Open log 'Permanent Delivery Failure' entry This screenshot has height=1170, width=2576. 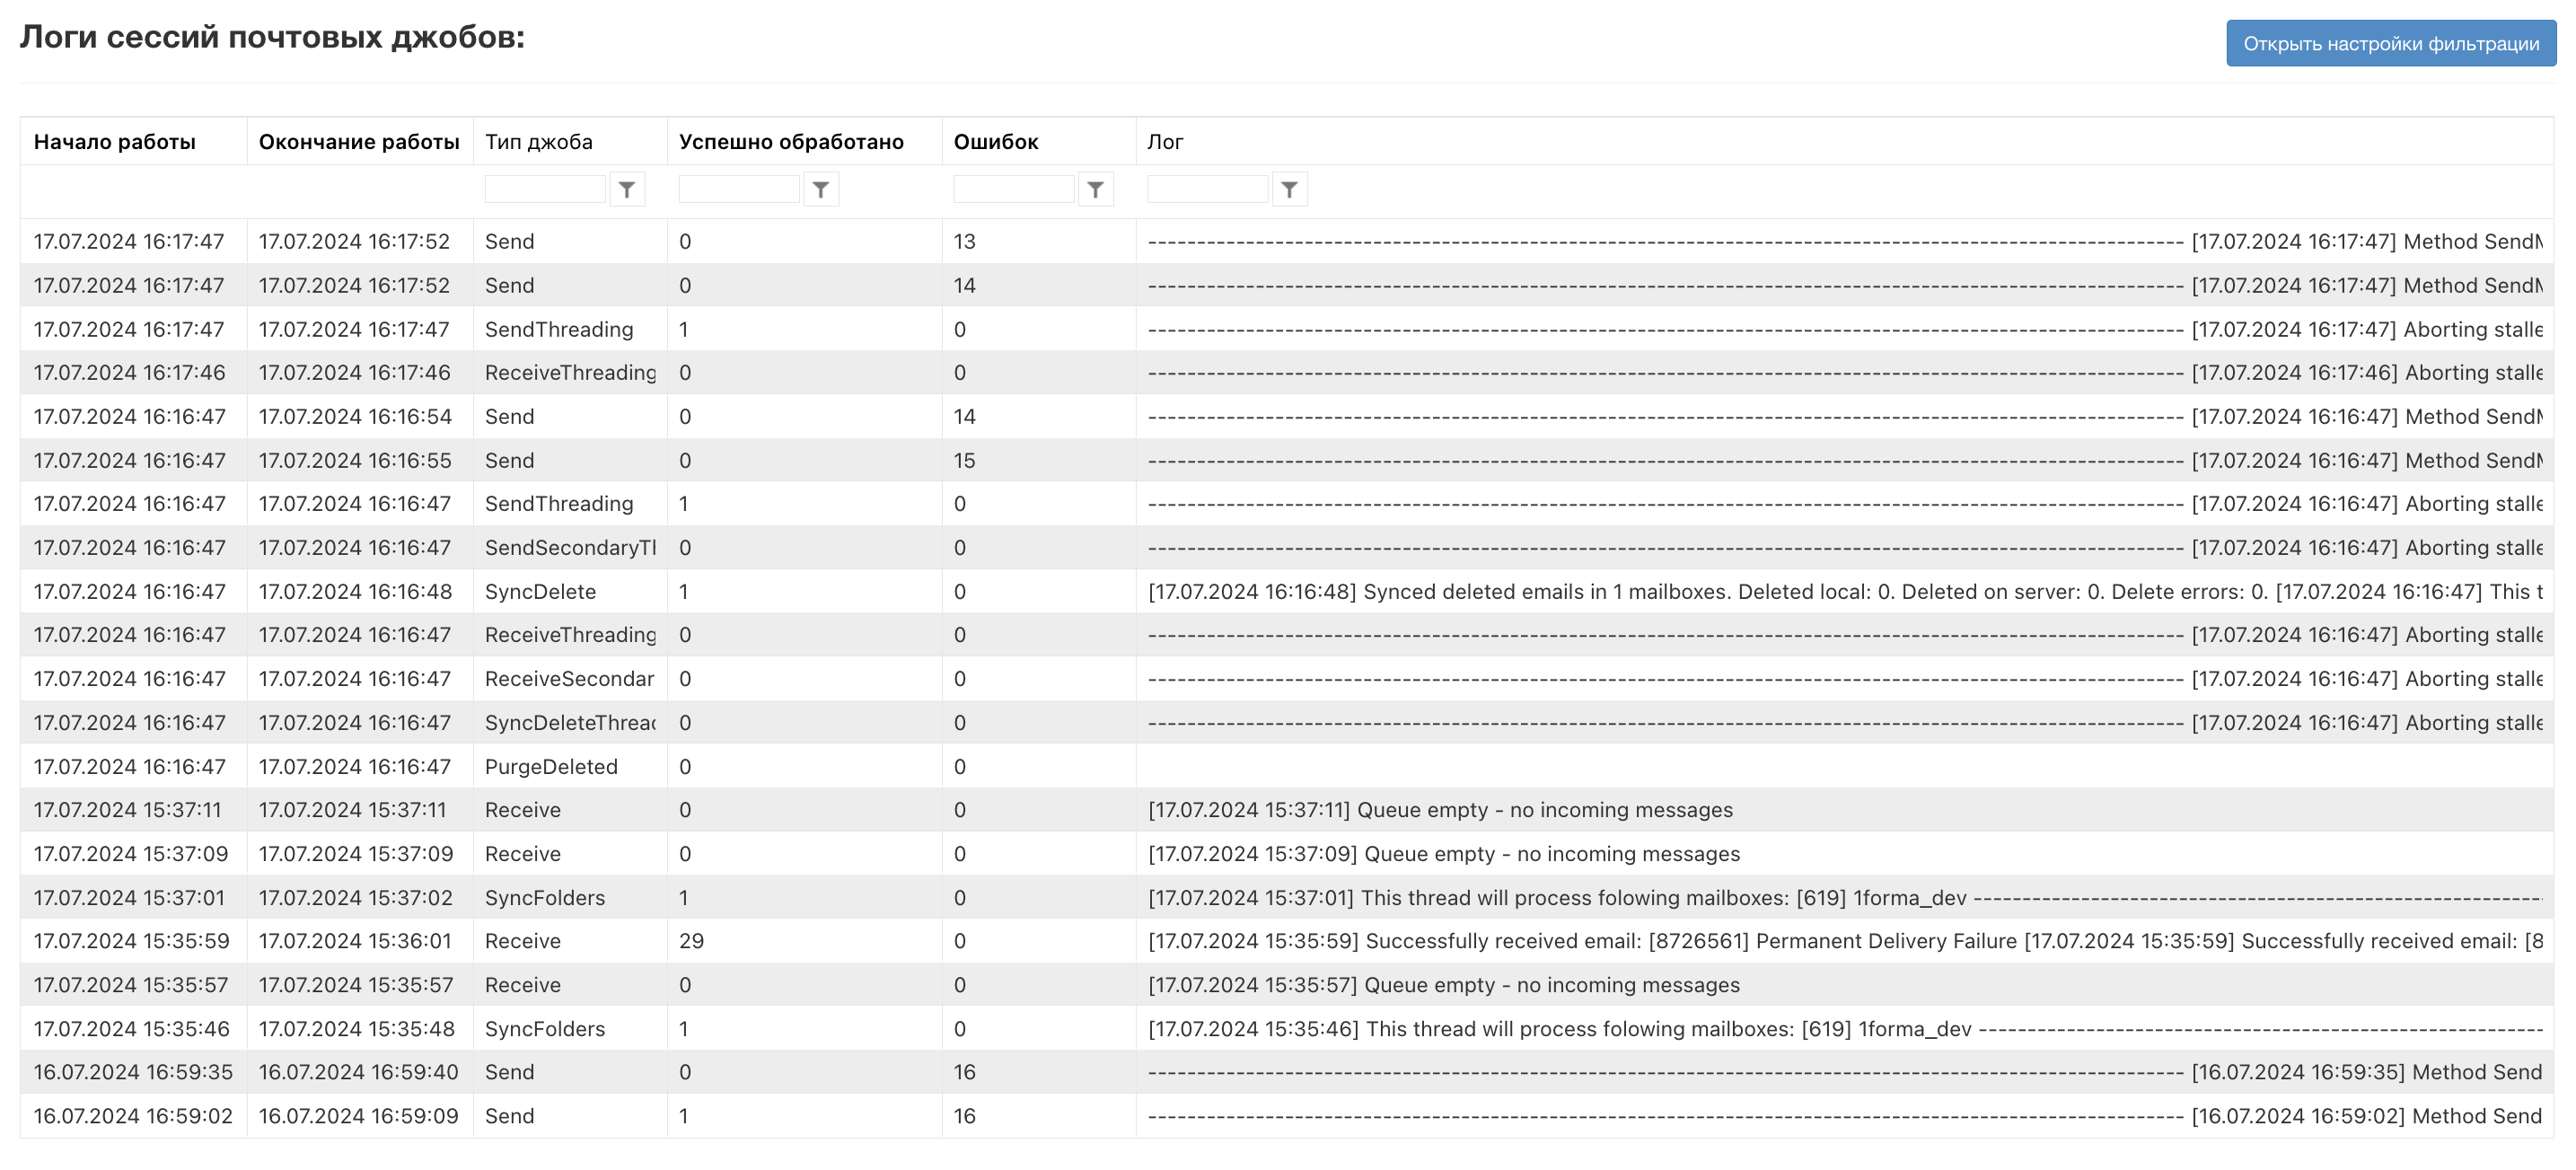(x=1845, y=942)
